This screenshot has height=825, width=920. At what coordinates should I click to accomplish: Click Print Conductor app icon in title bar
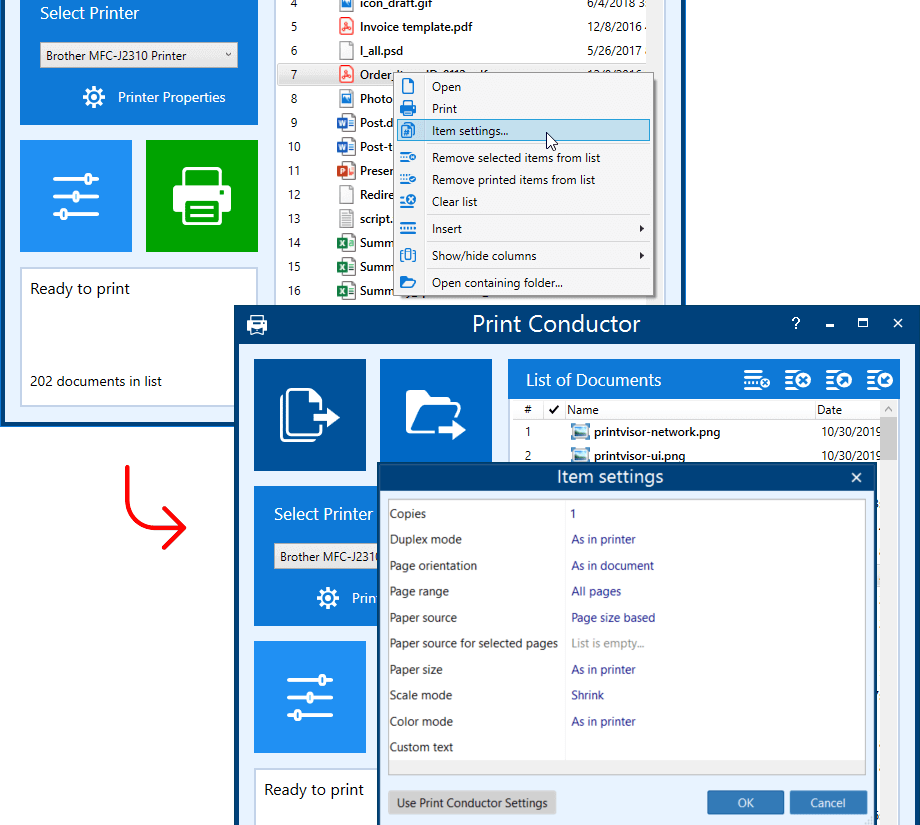(x=257, y=324)
